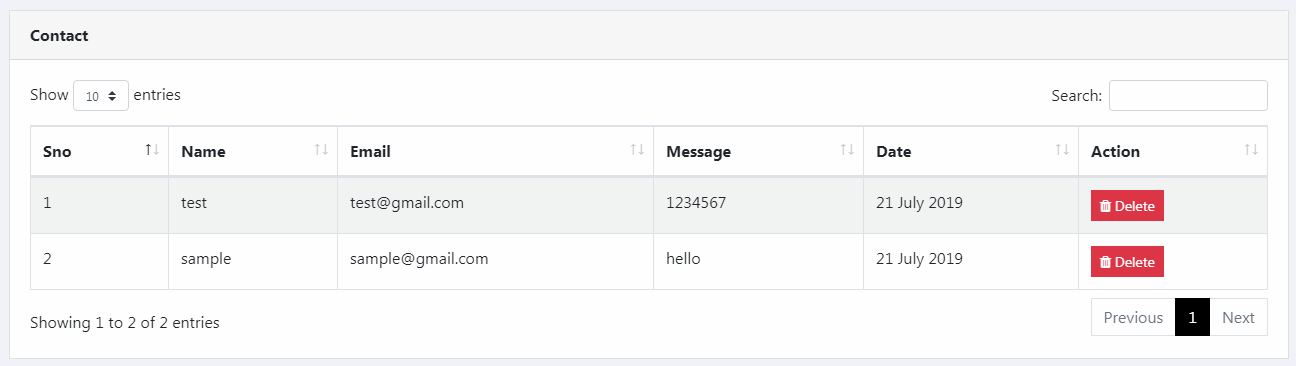
Task: Focus the Search input field
Action: point(1188,96)
